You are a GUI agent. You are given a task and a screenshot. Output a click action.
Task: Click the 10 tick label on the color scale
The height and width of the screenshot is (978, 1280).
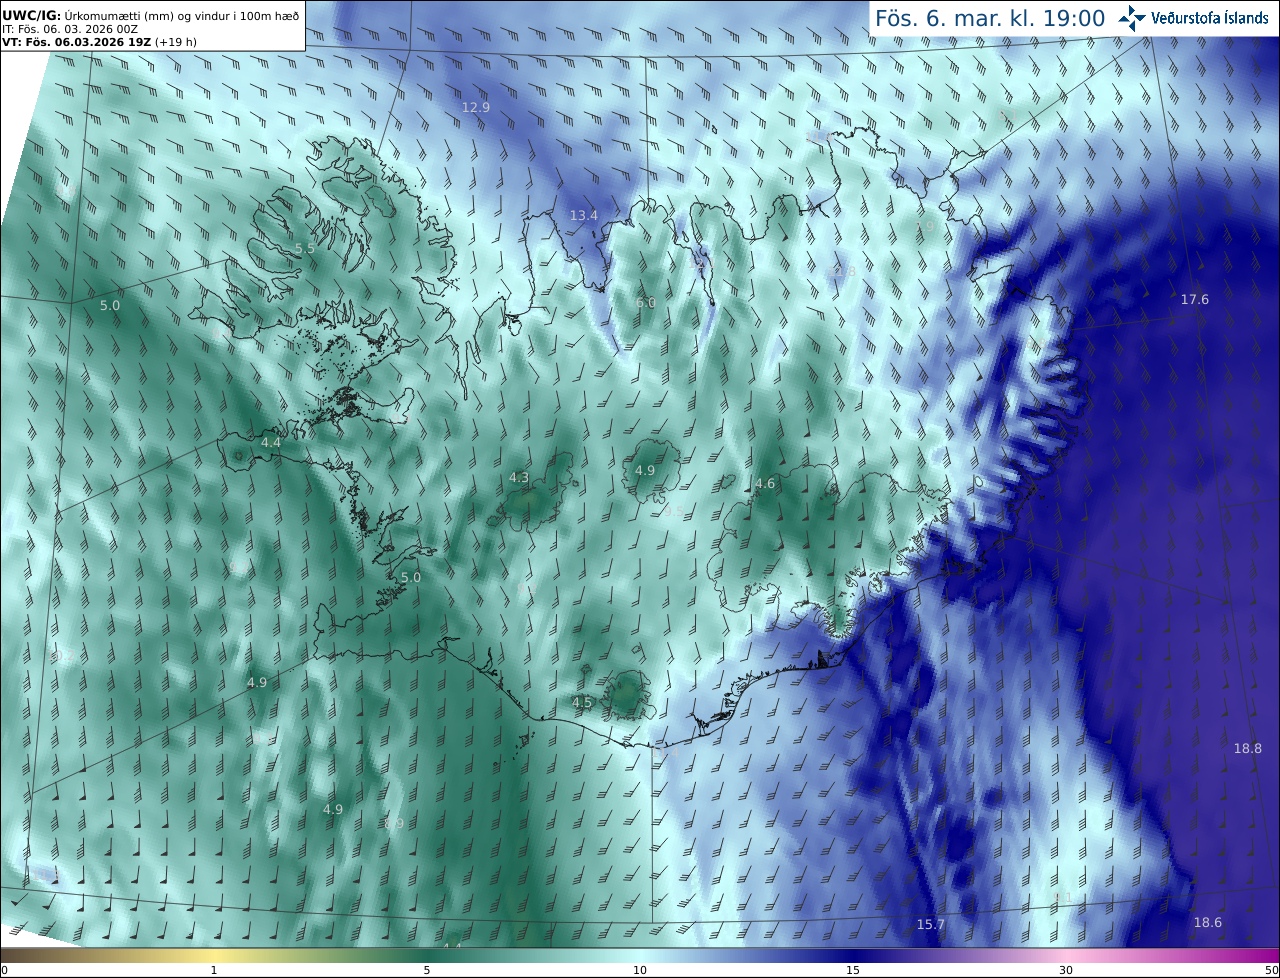pos(640,970)
